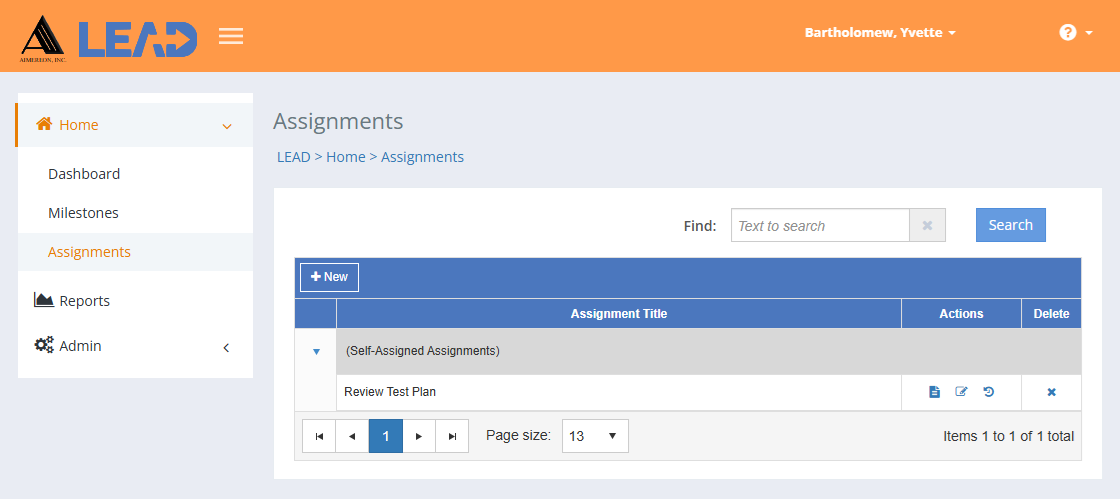The image size is (1120, 499).
Task: Open the hamburger menu in the header
Action: click(231, 36)
